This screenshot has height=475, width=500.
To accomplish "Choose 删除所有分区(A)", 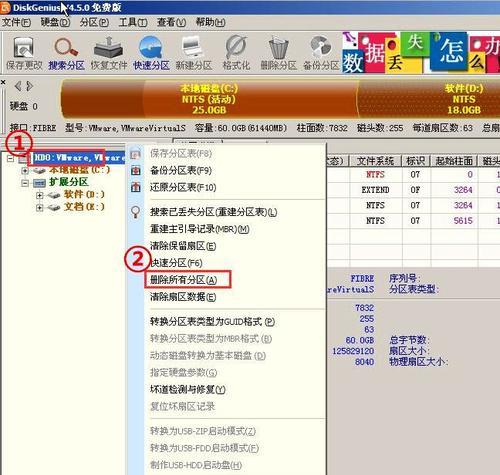I will coord(183,280).
